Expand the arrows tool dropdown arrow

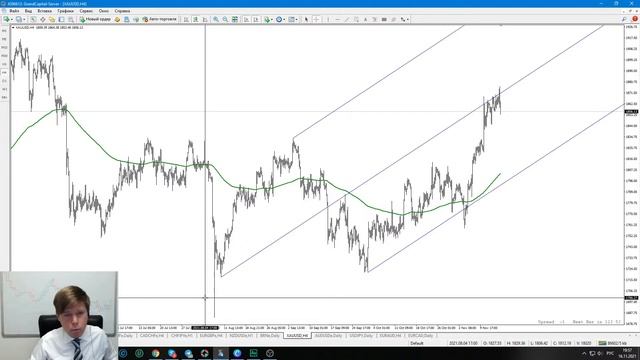click(x=408, y=19)
